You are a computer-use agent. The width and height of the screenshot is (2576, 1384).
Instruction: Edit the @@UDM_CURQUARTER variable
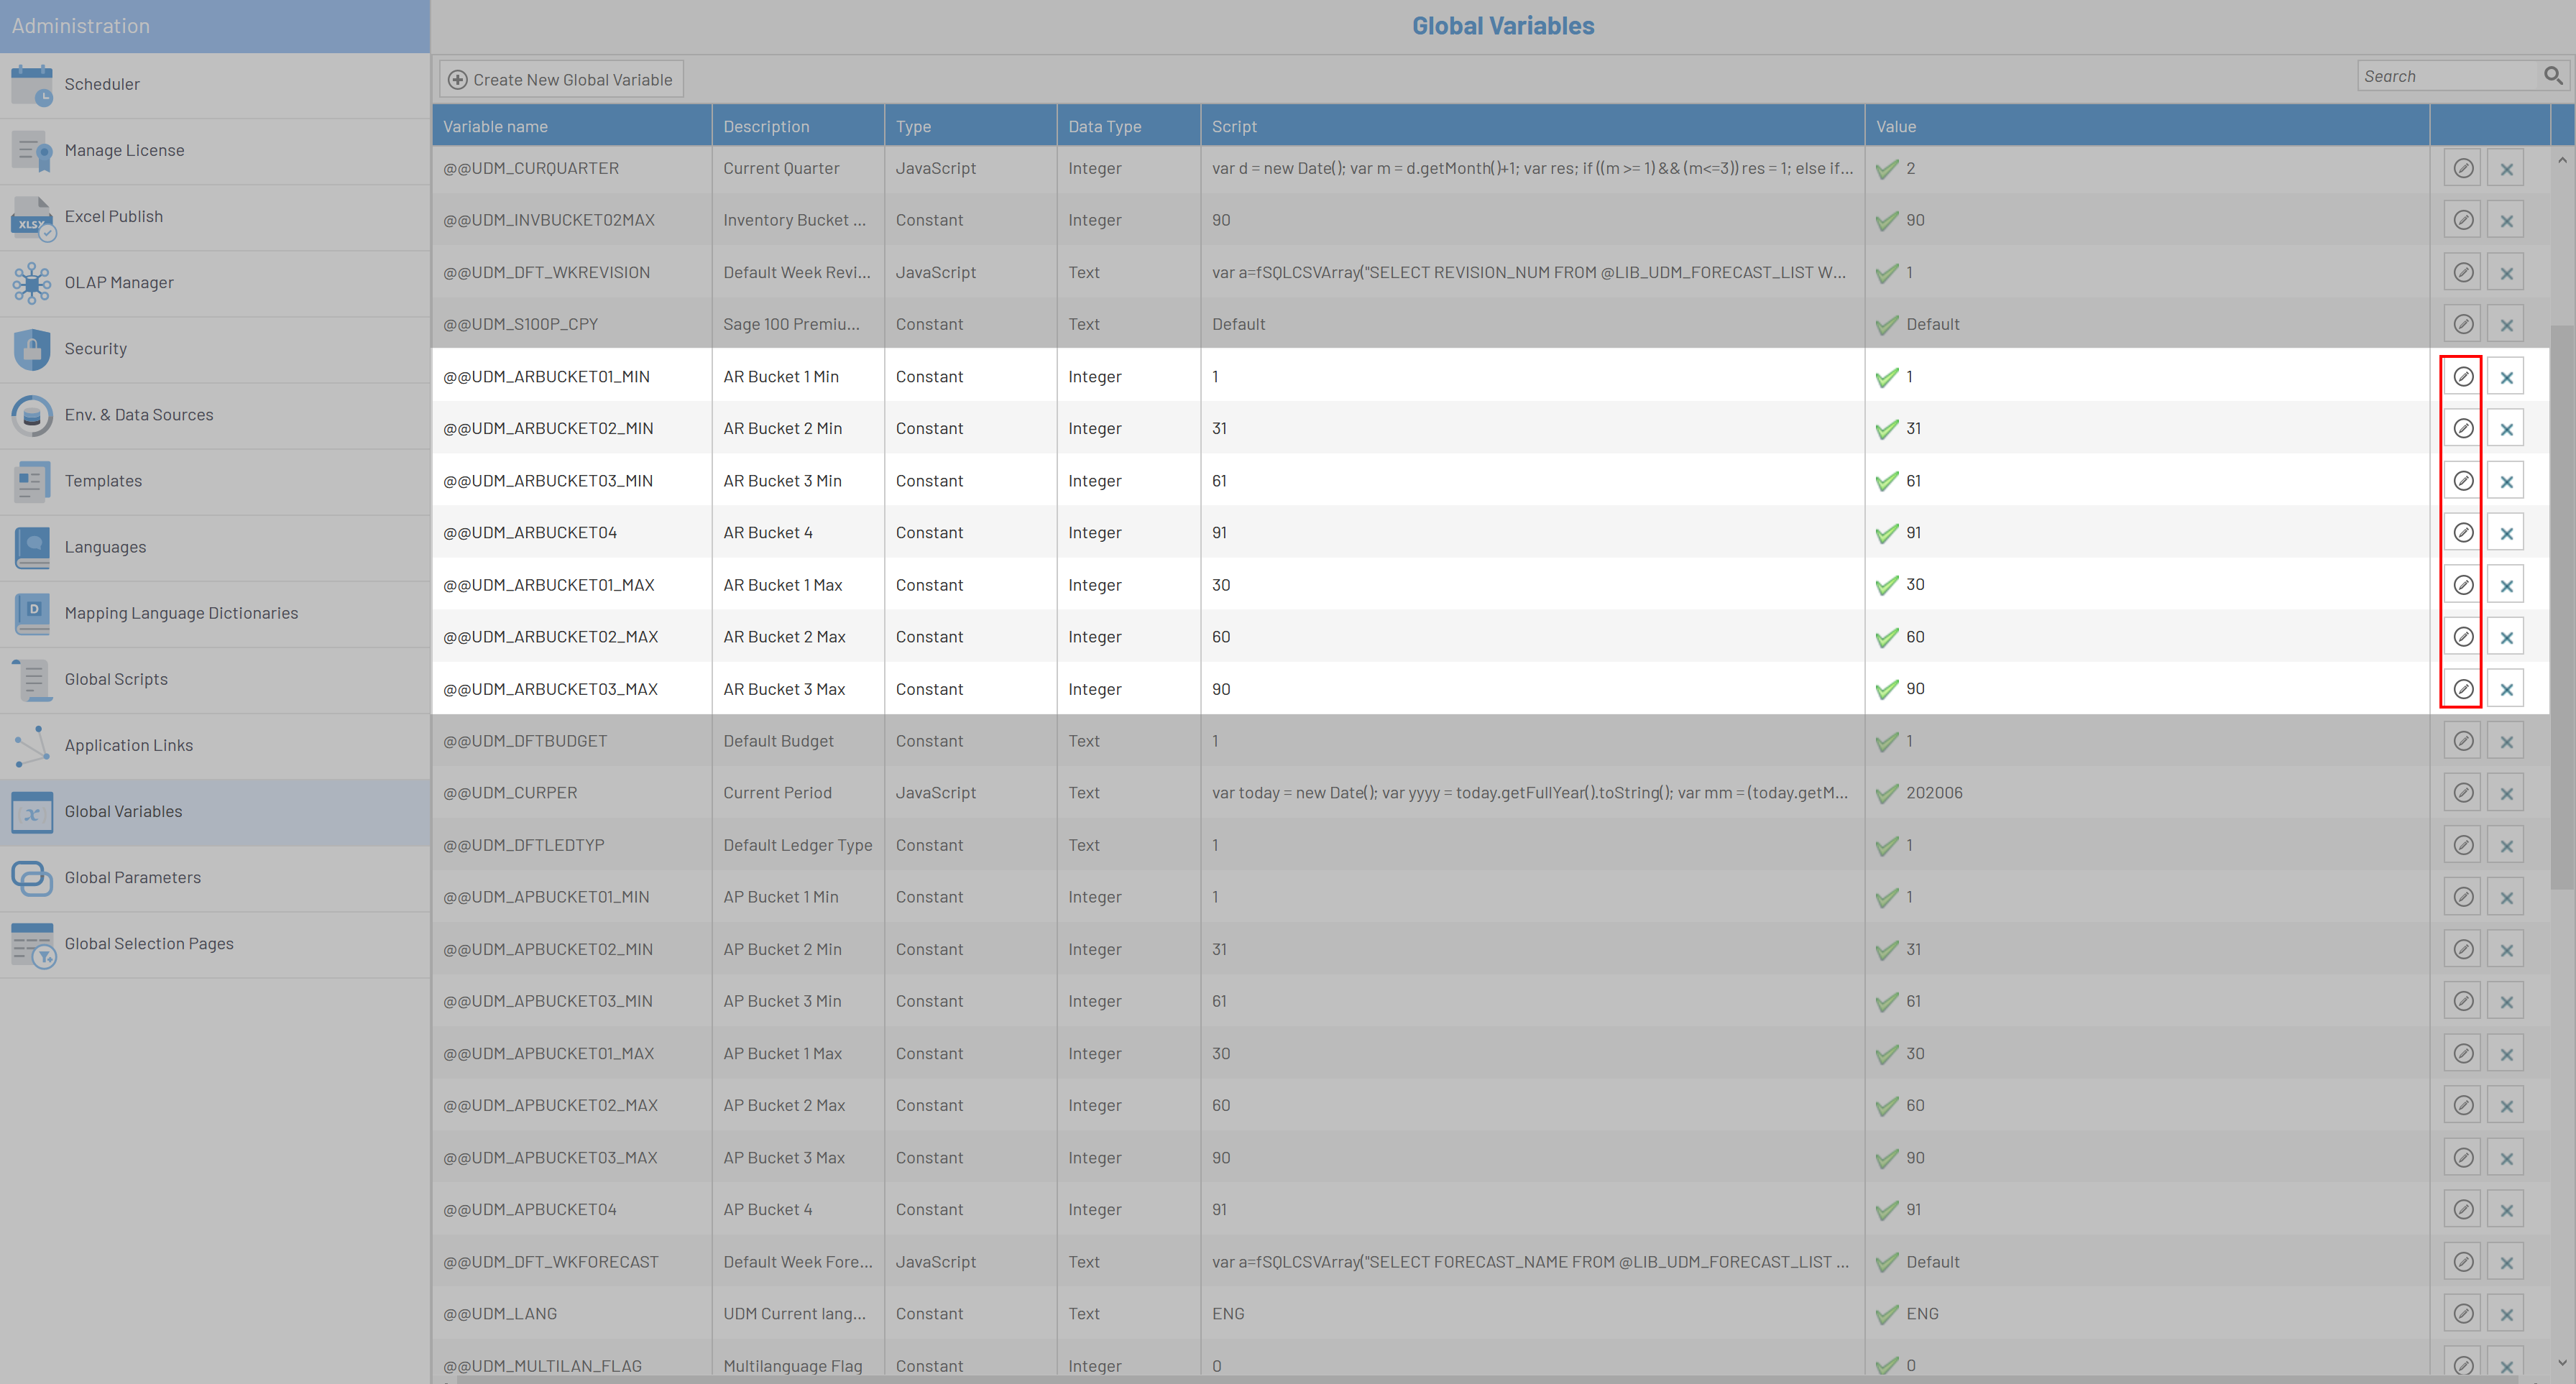(x=2462, y=169)
